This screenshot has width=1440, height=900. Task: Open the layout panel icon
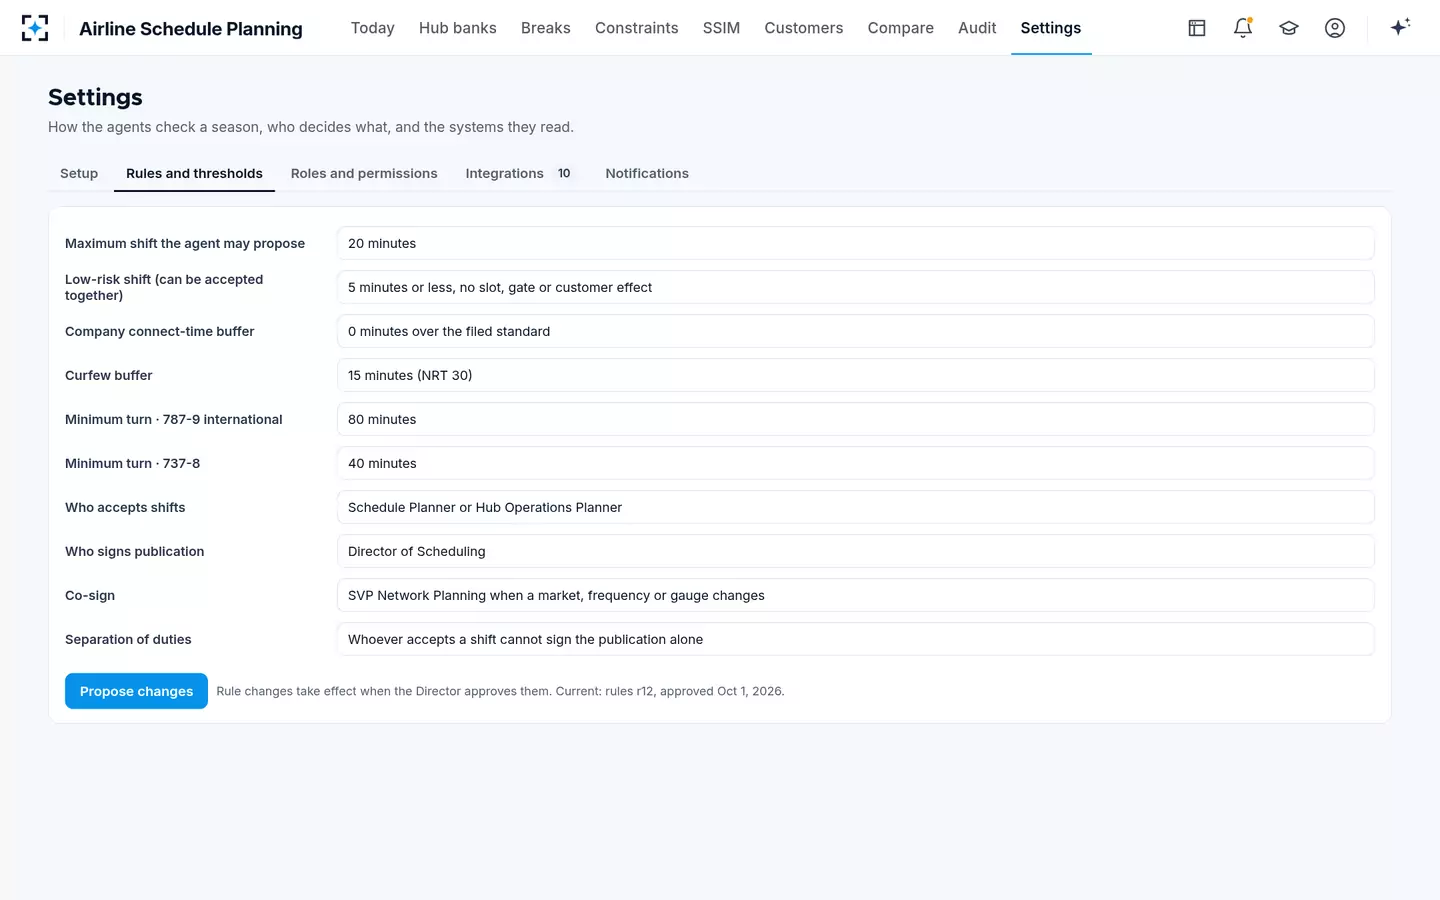pos(1197,28)
